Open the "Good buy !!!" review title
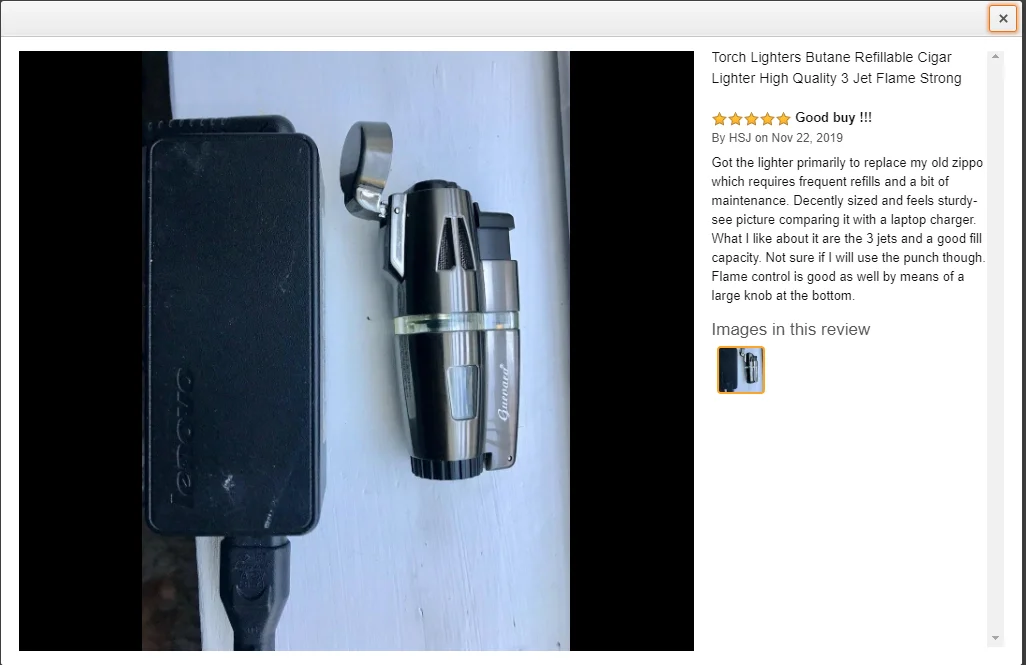 (x=833, y=117)
